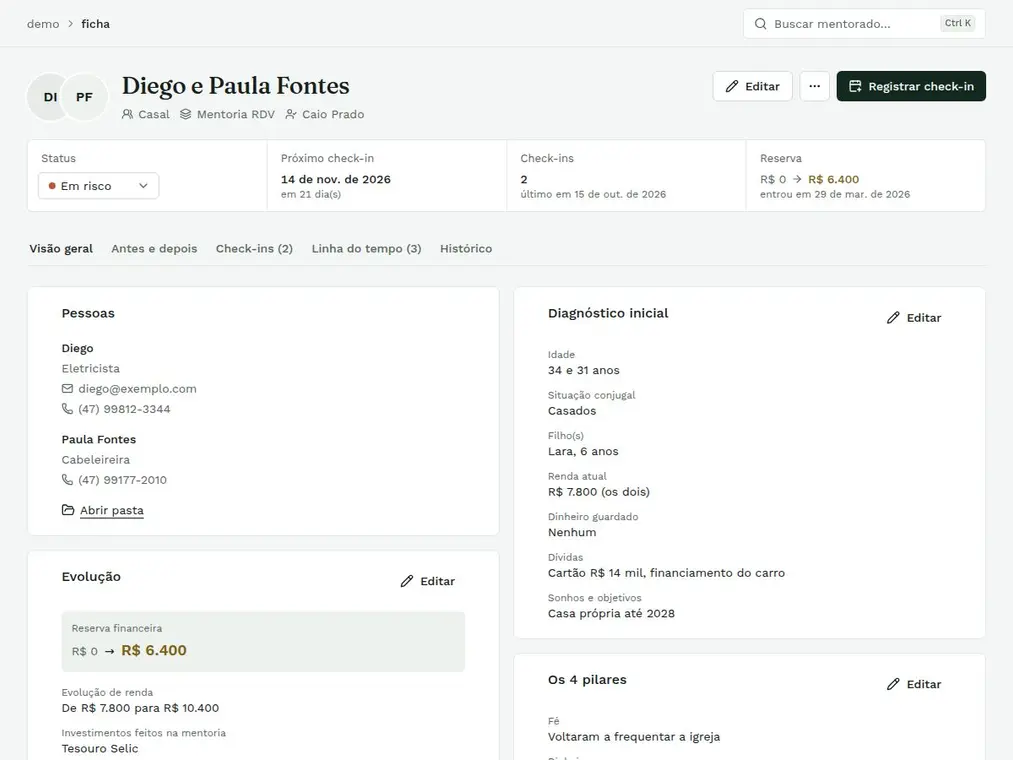Switch to Antes e depois tab
This screenshot has width=1013, height=760.
click(154, 249)
